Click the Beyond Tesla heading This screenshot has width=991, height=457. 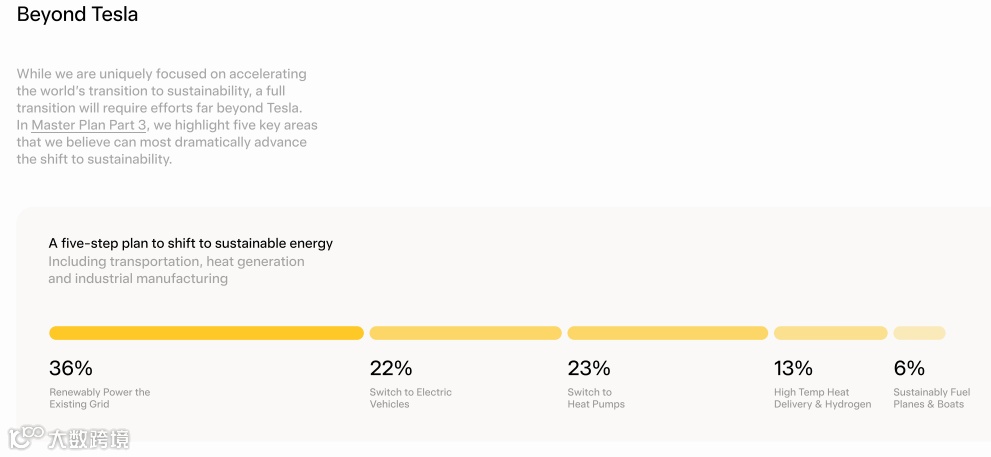tap(77, 15)
